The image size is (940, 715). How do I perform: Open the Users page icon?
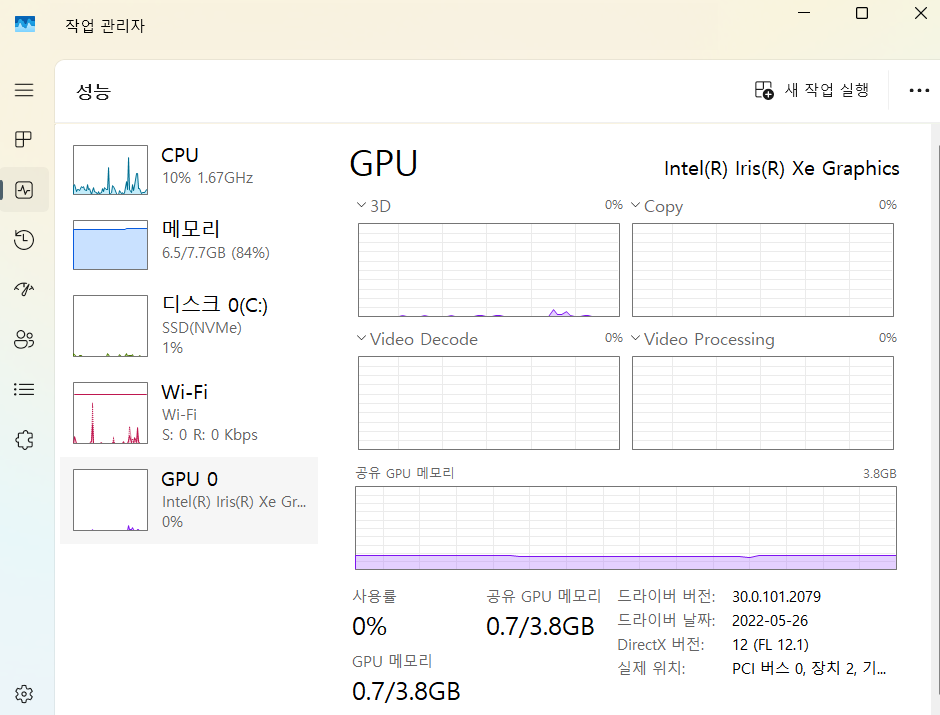(24, 340)
